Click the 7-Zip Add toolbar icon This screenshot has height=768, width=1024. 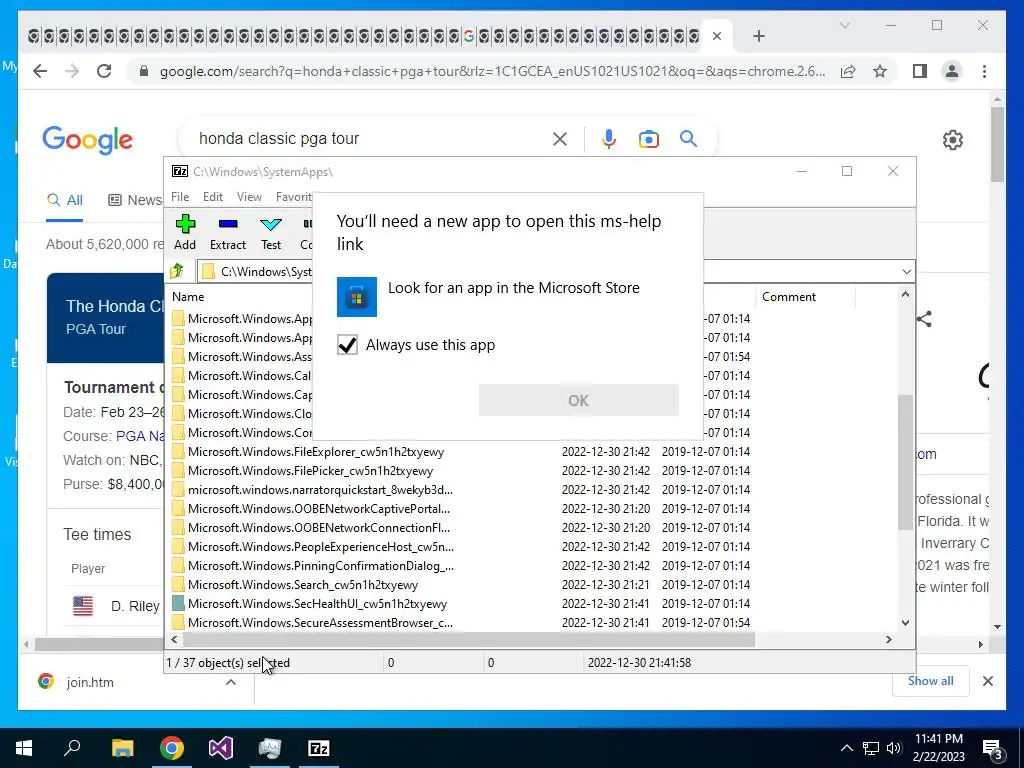click(185, 224)
